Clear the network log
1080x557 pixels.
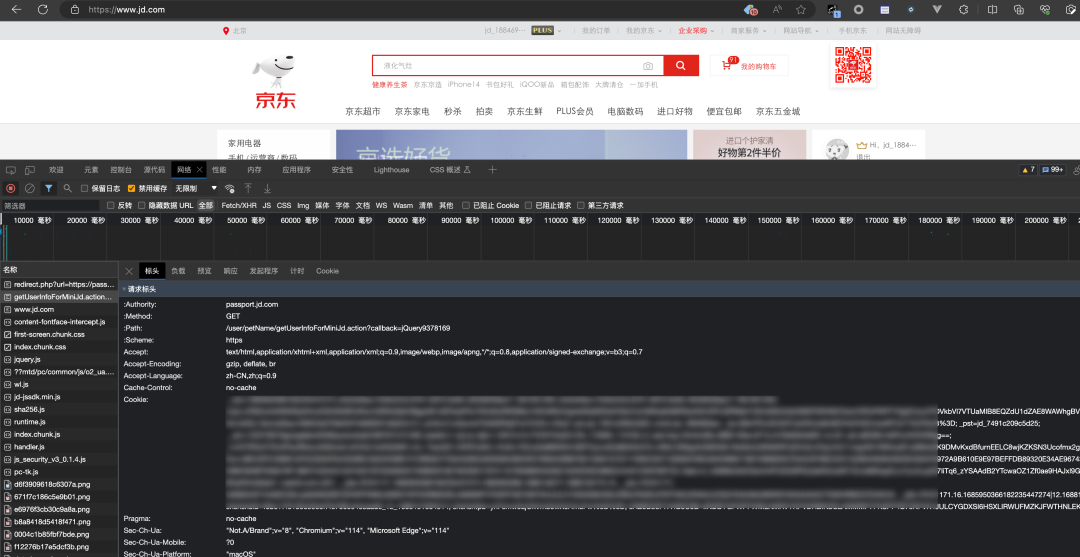[x=30, y=188]
